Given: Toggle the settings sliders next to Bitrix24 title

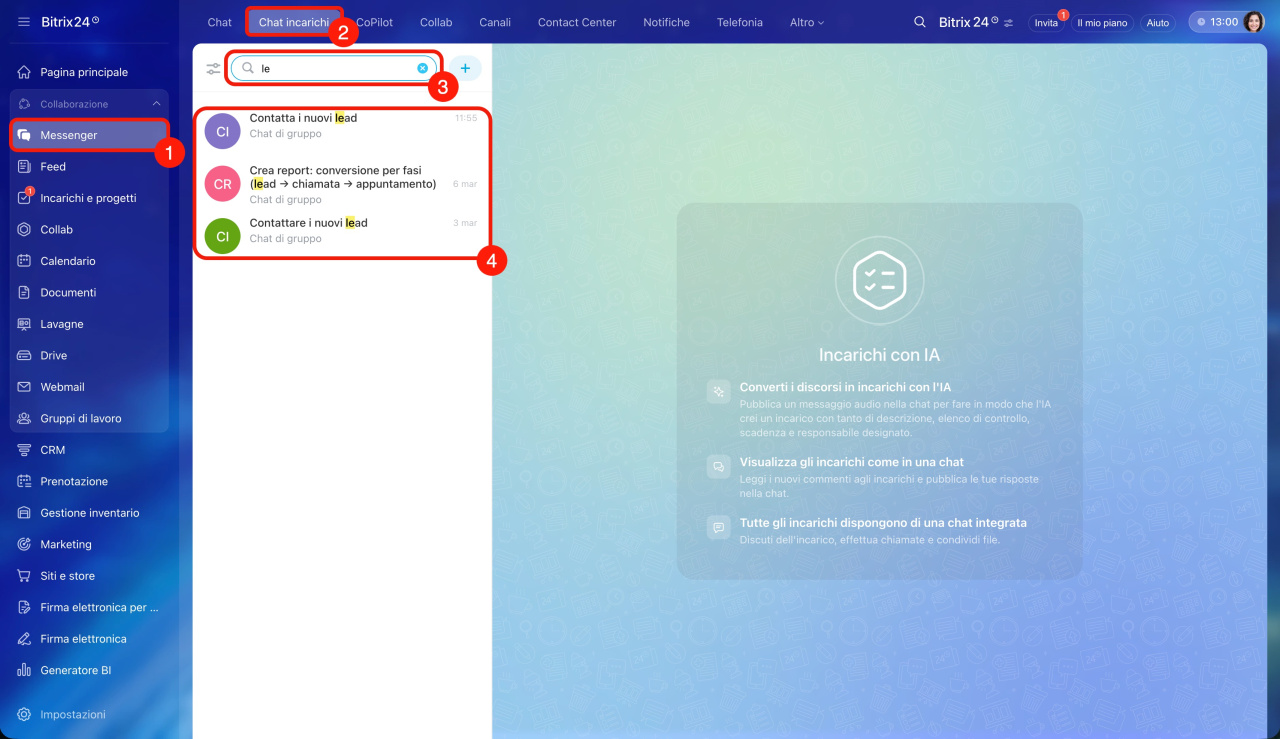Looking at the screenshot, I should [1008, 23].
